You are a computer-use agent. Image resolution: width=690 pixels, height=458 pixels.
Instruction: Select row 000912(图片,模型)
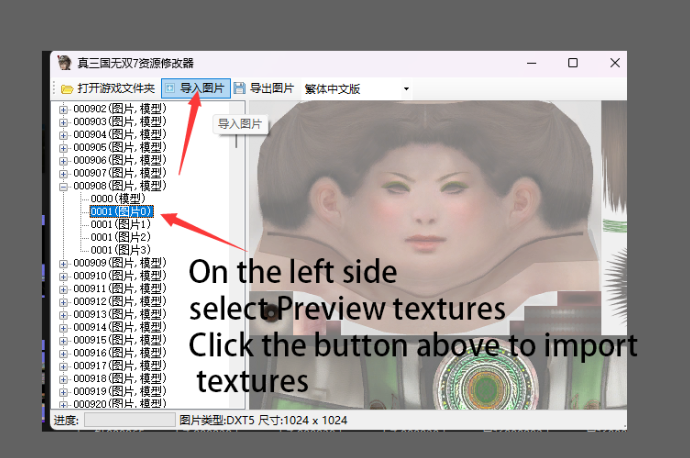point(120,301)
